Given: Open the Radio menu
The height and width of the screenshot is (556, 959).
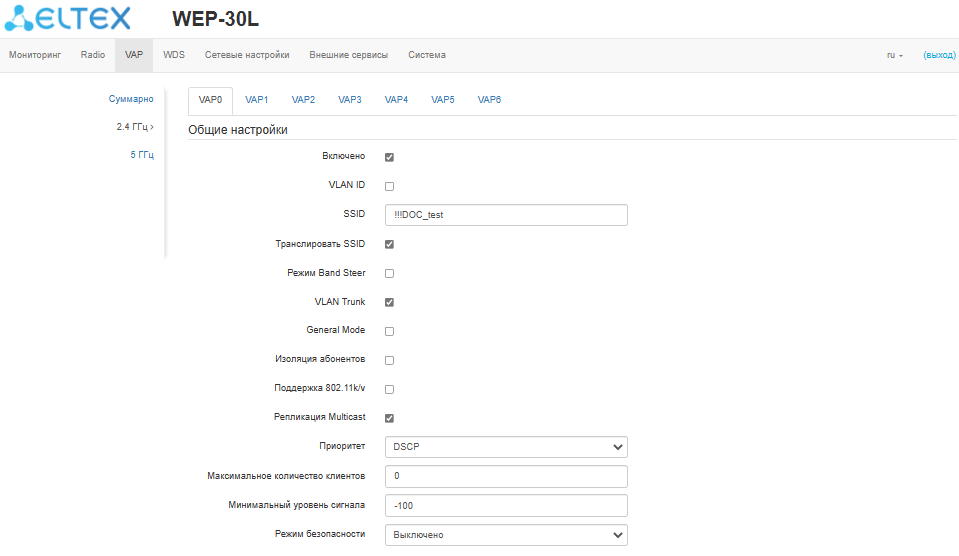Looking at the screenshot, I should pos(93,55).
